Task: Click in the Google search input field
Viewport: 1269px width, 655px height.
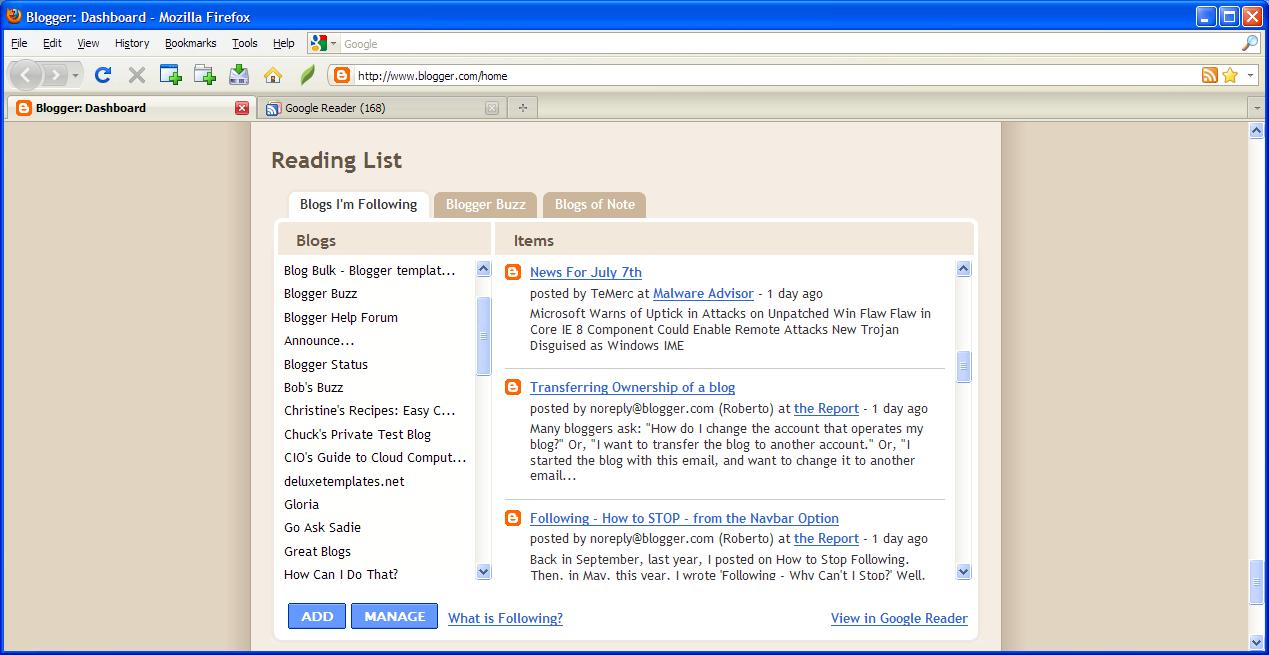Action: point(790,43)
